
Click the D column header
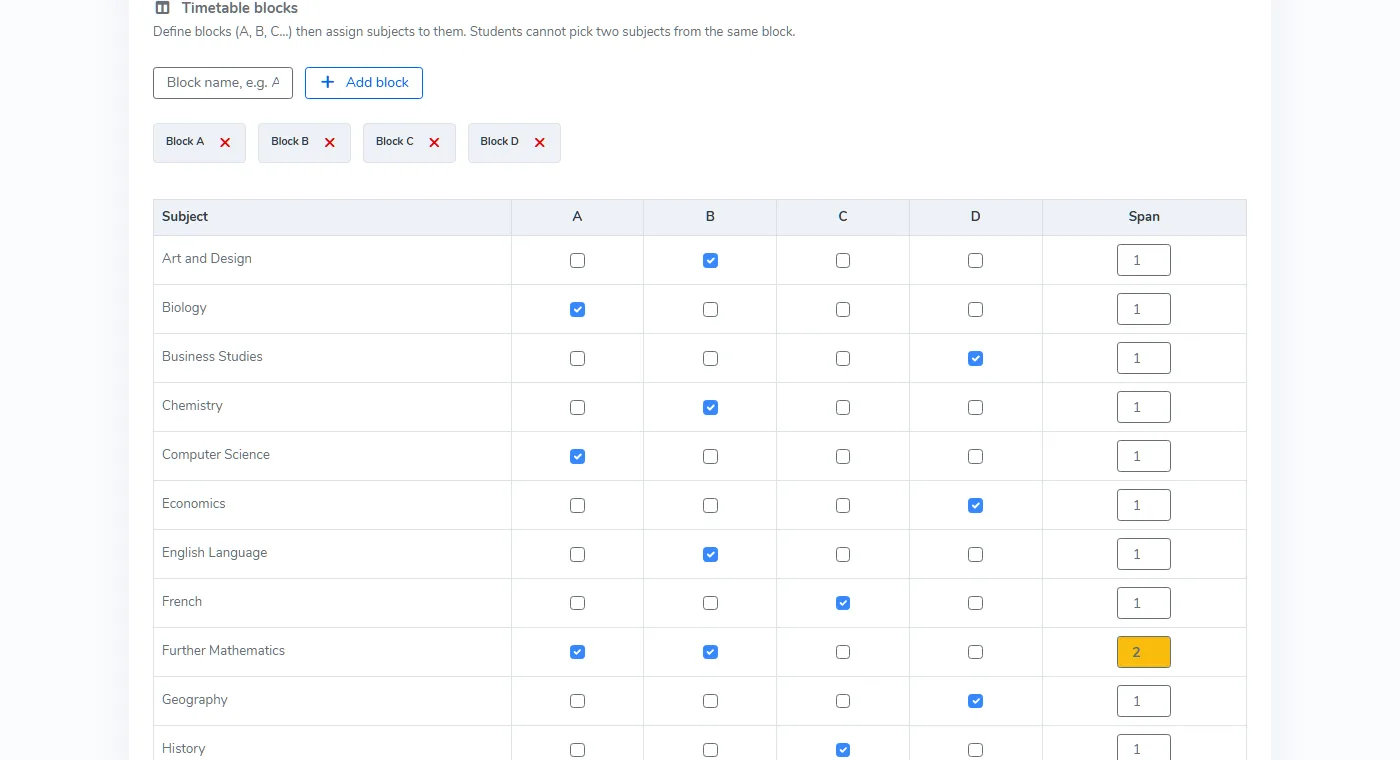coord(975,217)
